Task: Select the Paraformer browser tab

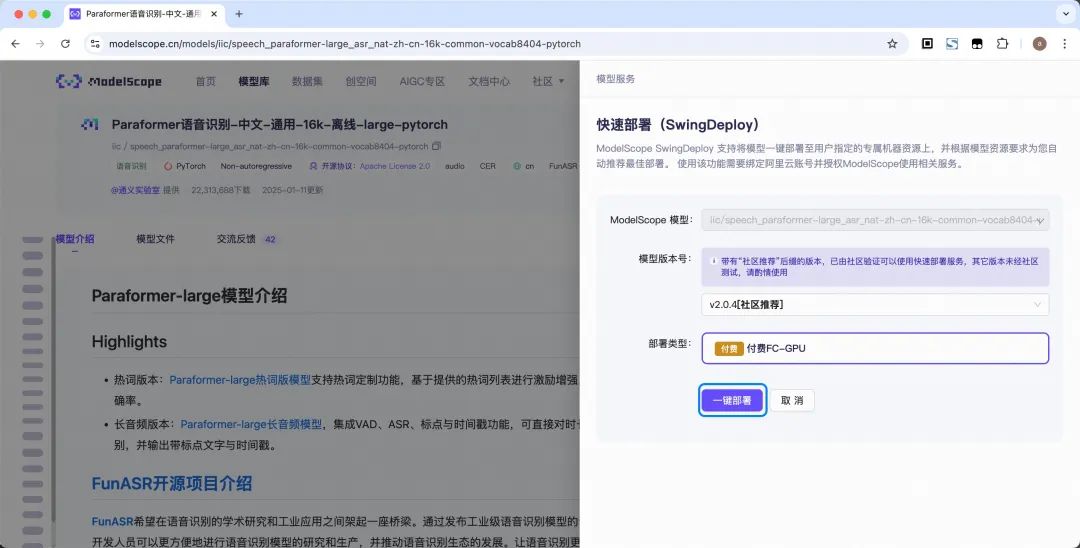Action: pos(143,14)
